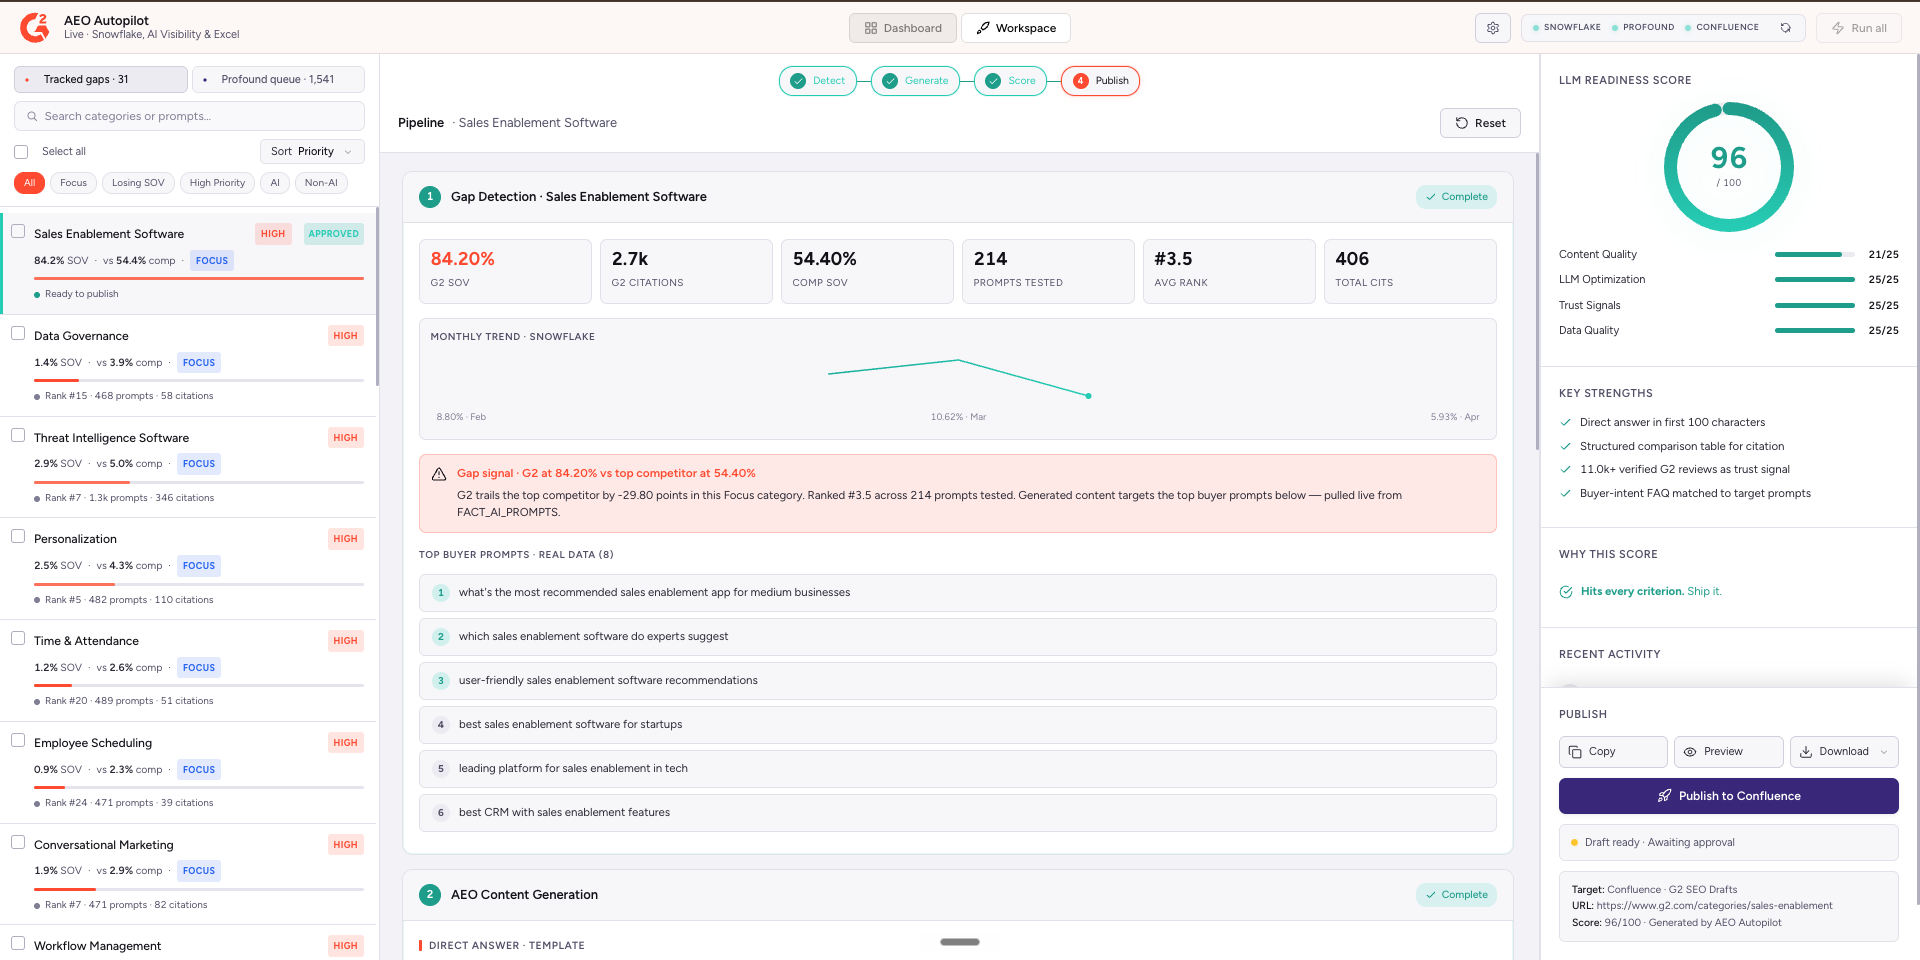This screenshot has height=960, width=1920.
Task: Click the 54.40% Comp SOV card
Action: tap(867, 271)
